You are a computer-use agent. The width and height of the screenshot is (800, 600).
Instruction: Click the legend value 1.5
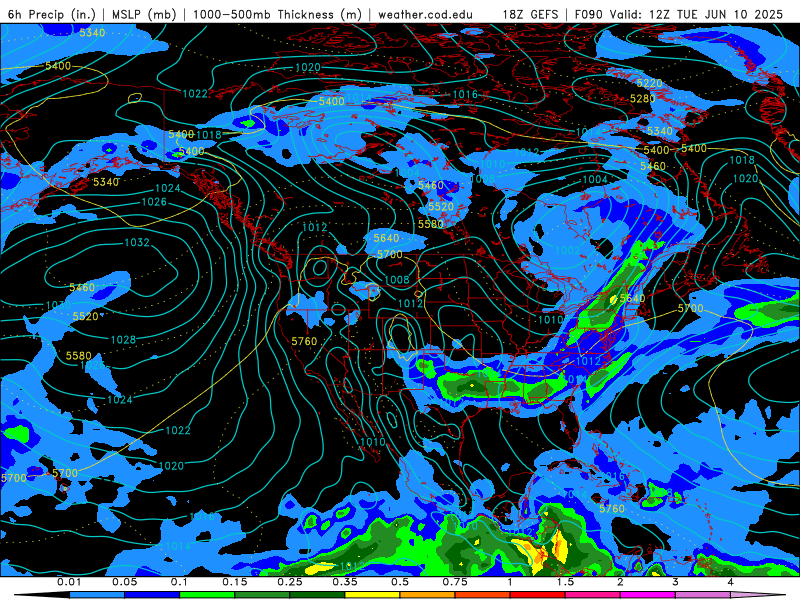pos(565,582)
